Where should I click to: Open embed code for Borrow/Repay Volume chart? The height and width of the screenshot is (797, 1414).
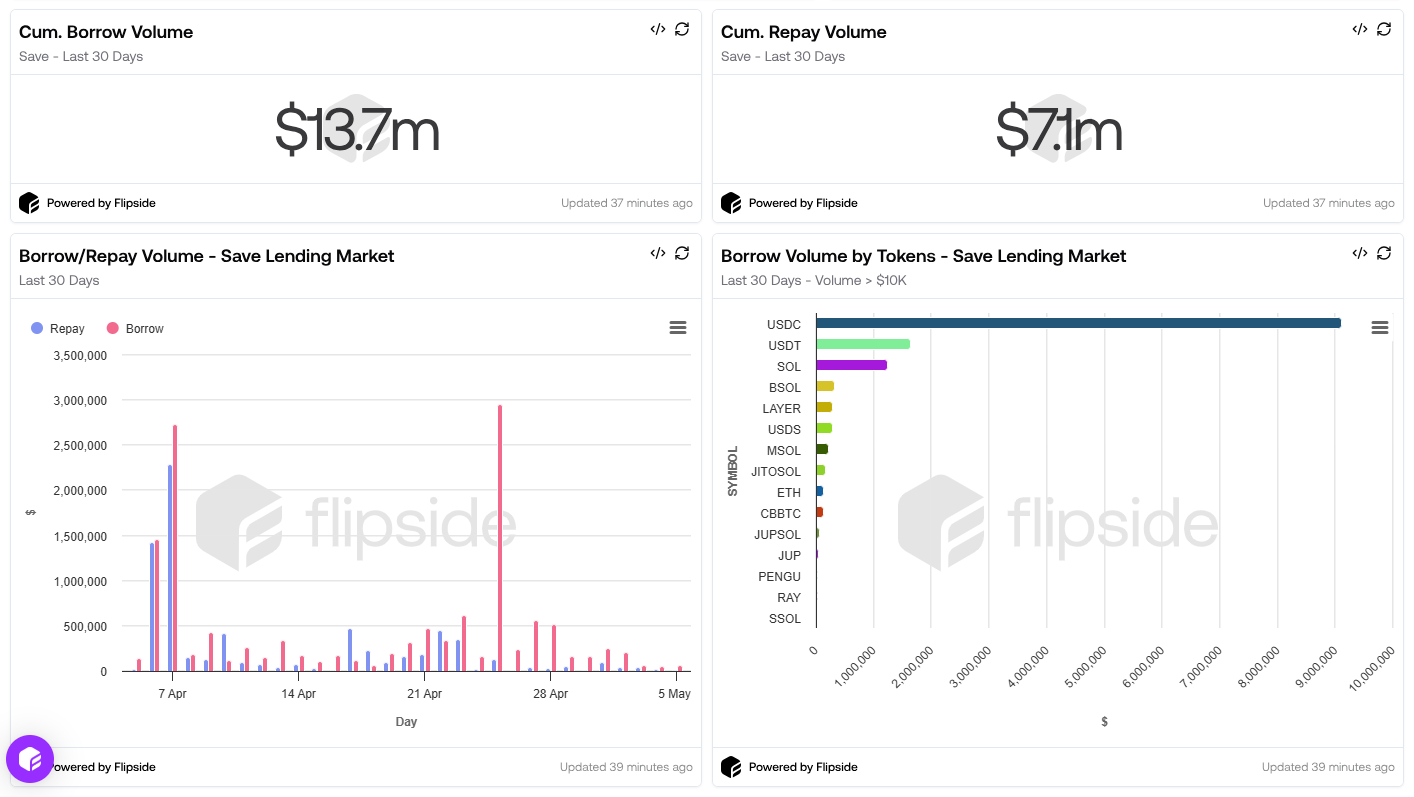click(657, 253)
